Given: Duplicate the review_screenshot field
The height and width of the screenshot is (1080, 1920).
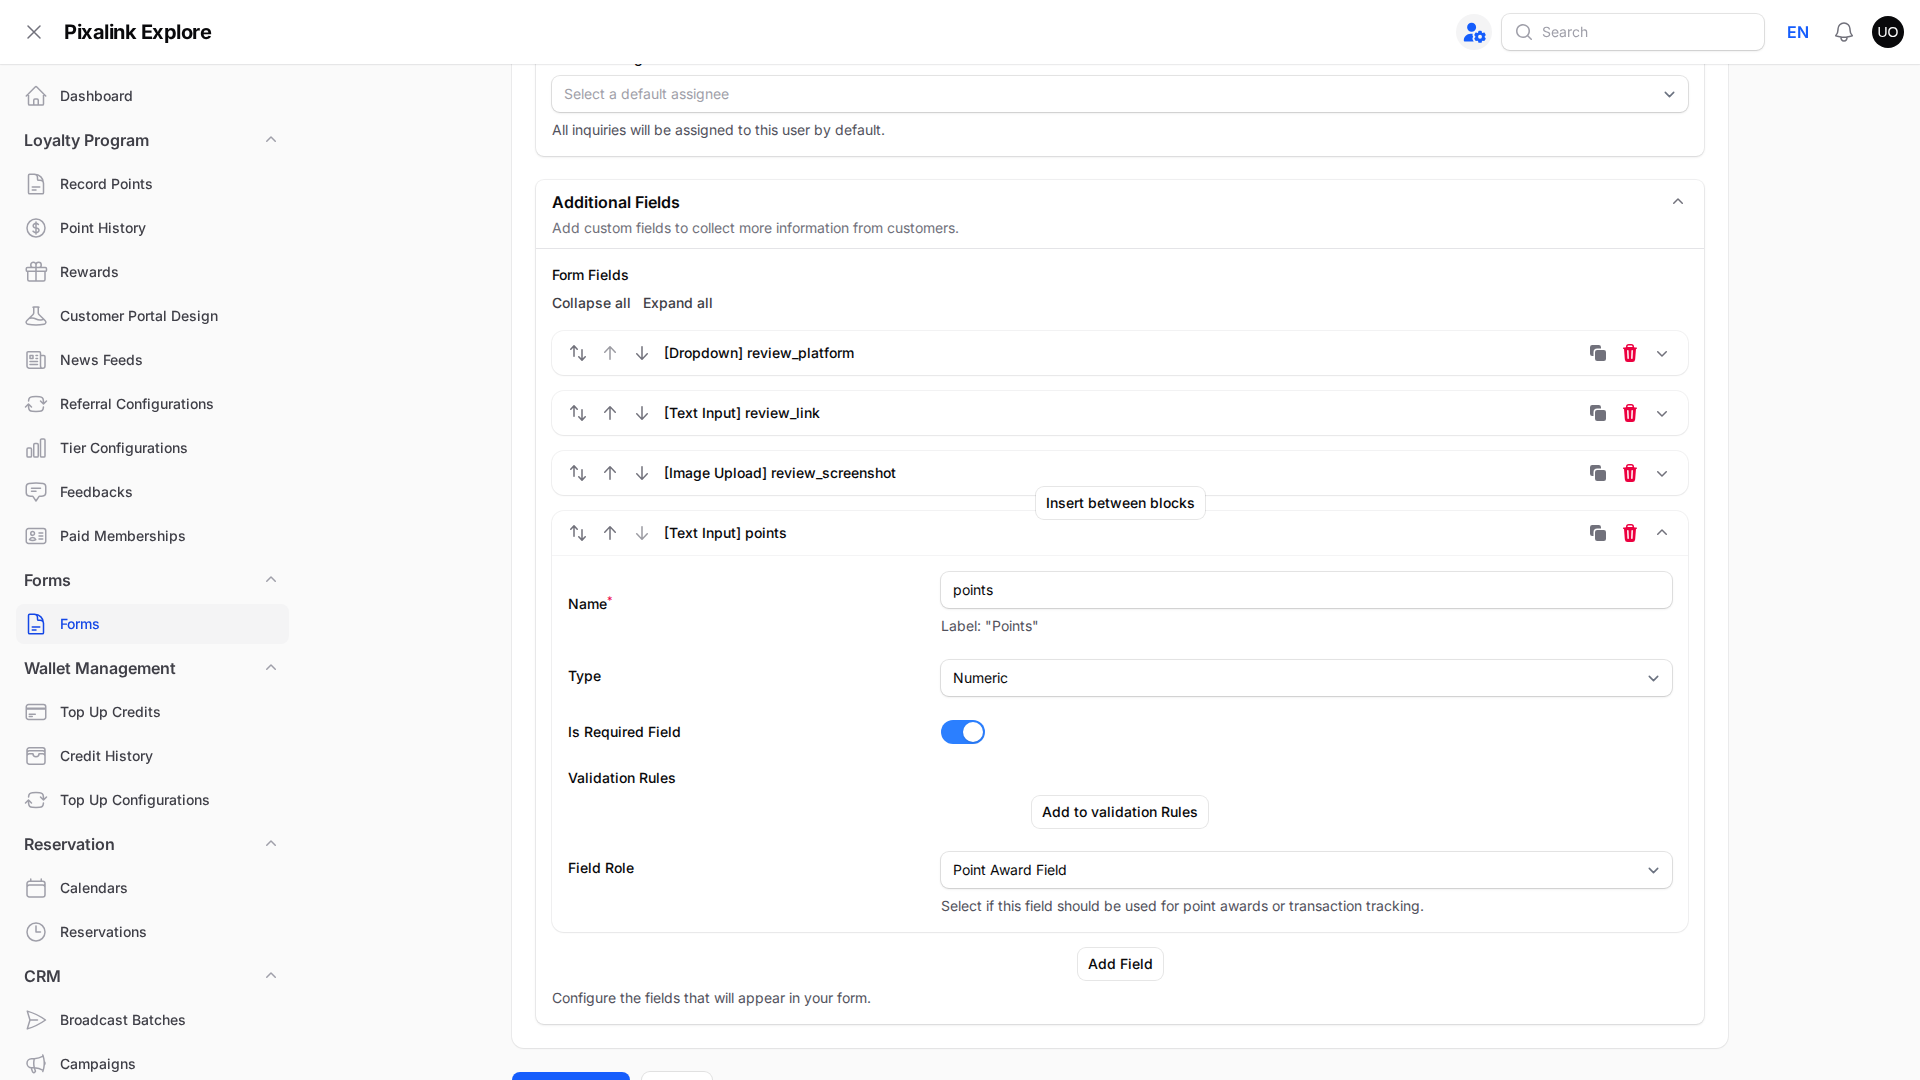Looking at the screenshot, I should point(1598,473).
